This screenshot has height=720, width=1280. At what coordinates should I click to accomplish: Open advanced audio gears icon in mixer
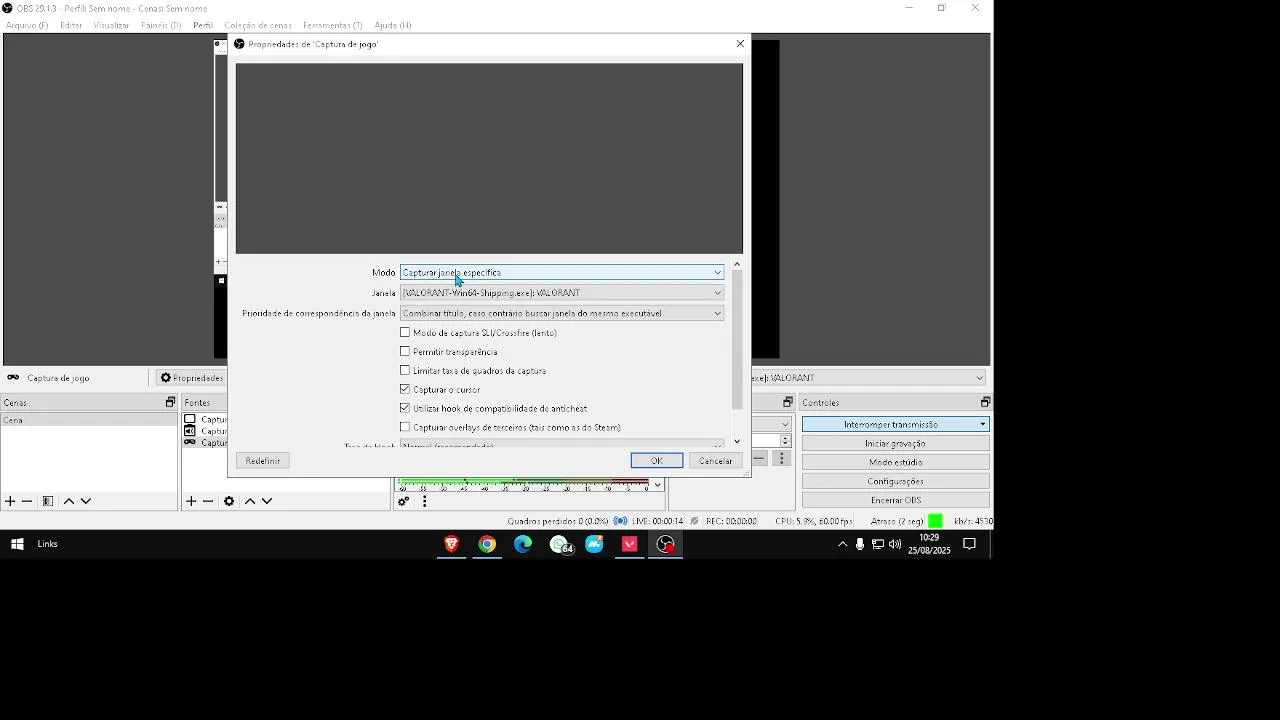click(404, 501)
